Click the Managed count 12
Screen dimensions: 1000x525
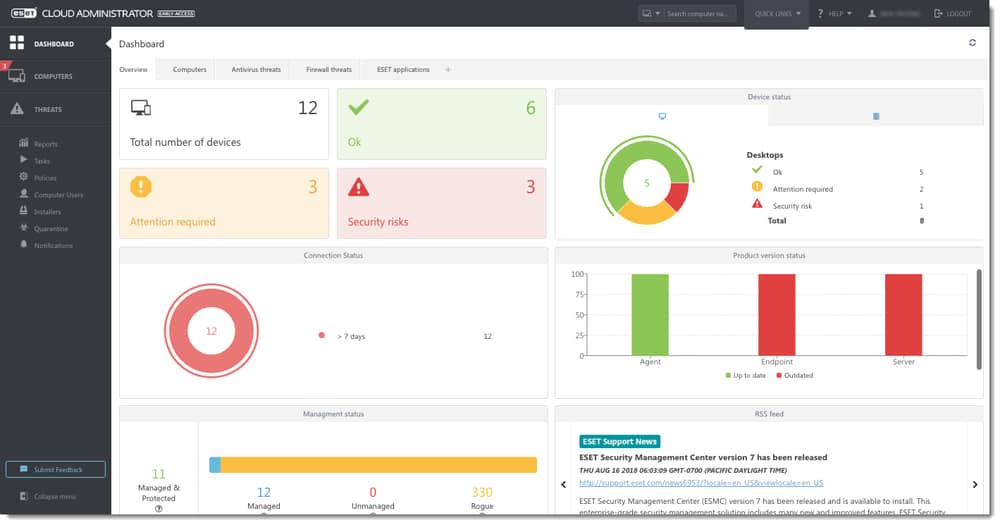coord(263,492)
